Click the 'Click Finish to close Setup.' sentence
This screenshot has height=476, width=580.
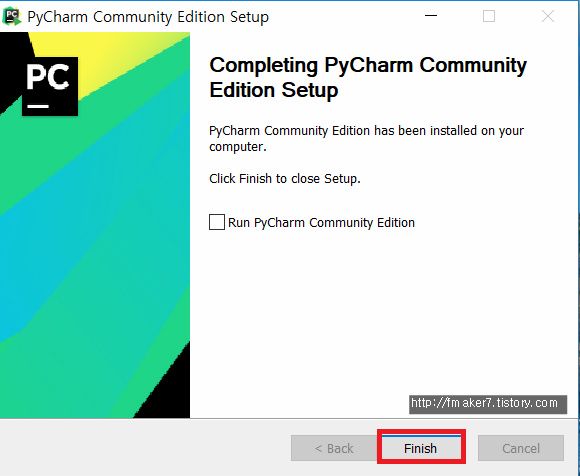(285, 179)
